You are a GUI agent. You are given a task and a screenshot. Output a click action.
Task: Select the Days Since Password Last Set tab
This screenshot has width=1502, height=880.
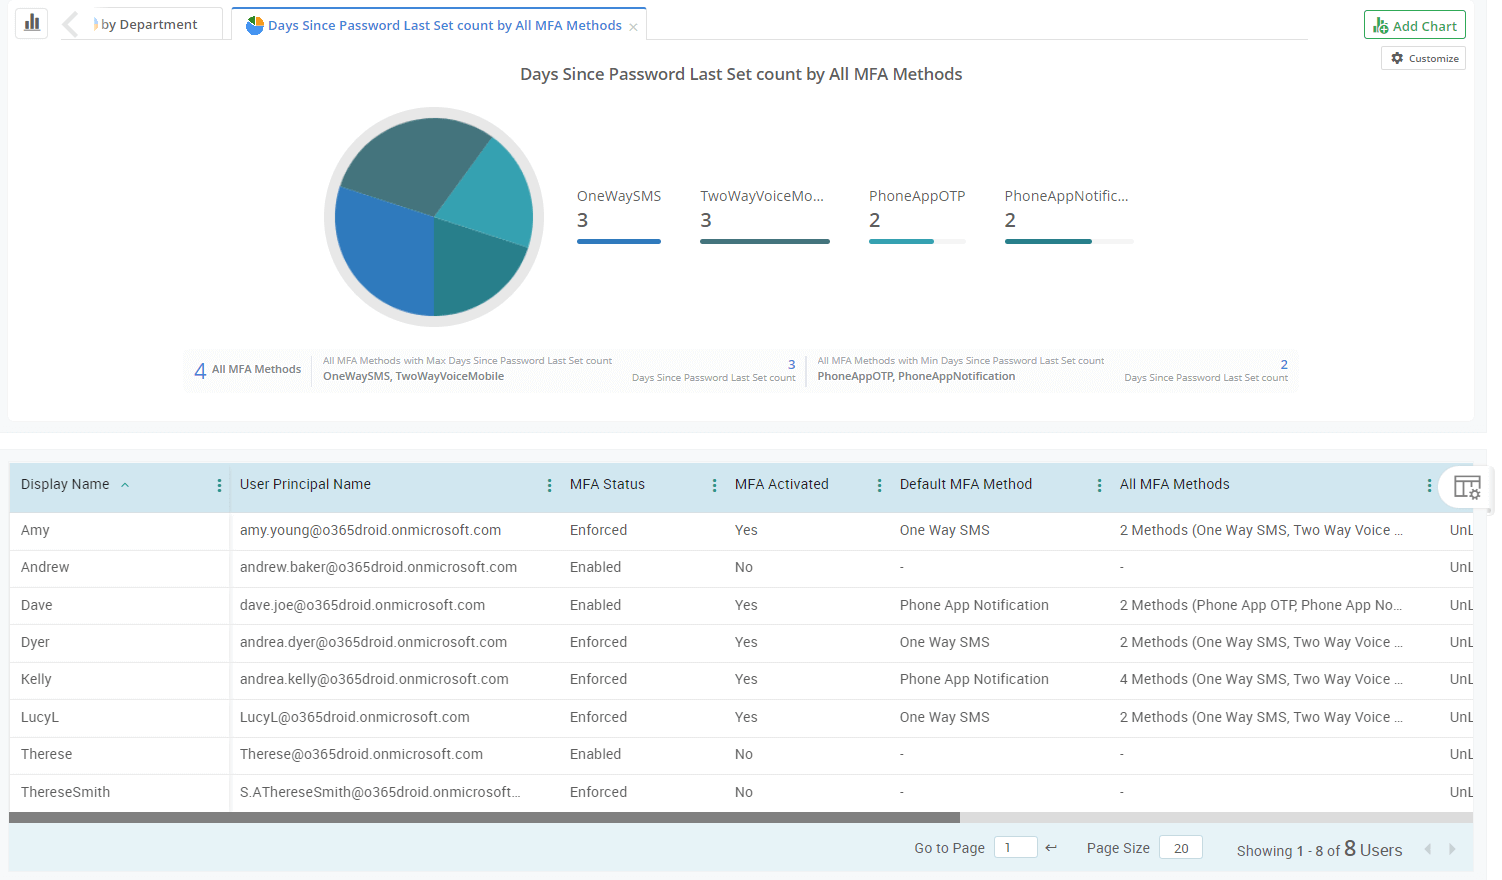click(x=444, y=26)
